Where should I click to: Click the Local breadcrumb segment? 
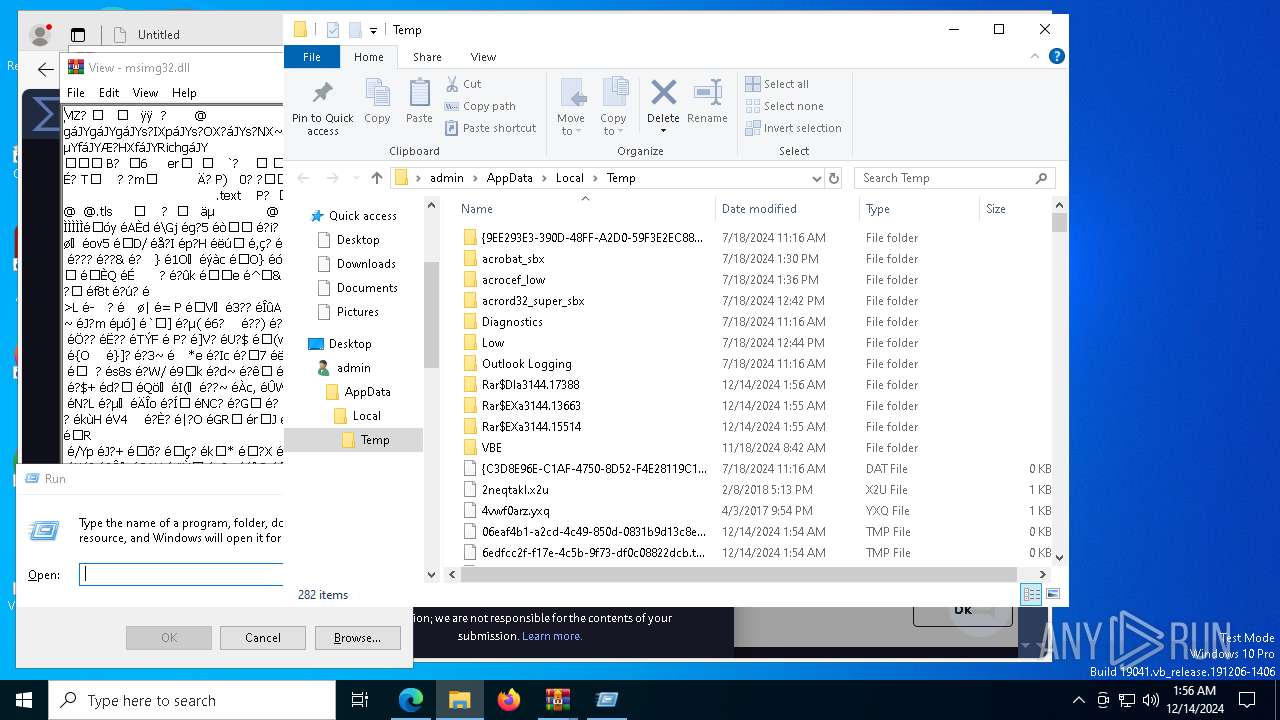point(569,178)
